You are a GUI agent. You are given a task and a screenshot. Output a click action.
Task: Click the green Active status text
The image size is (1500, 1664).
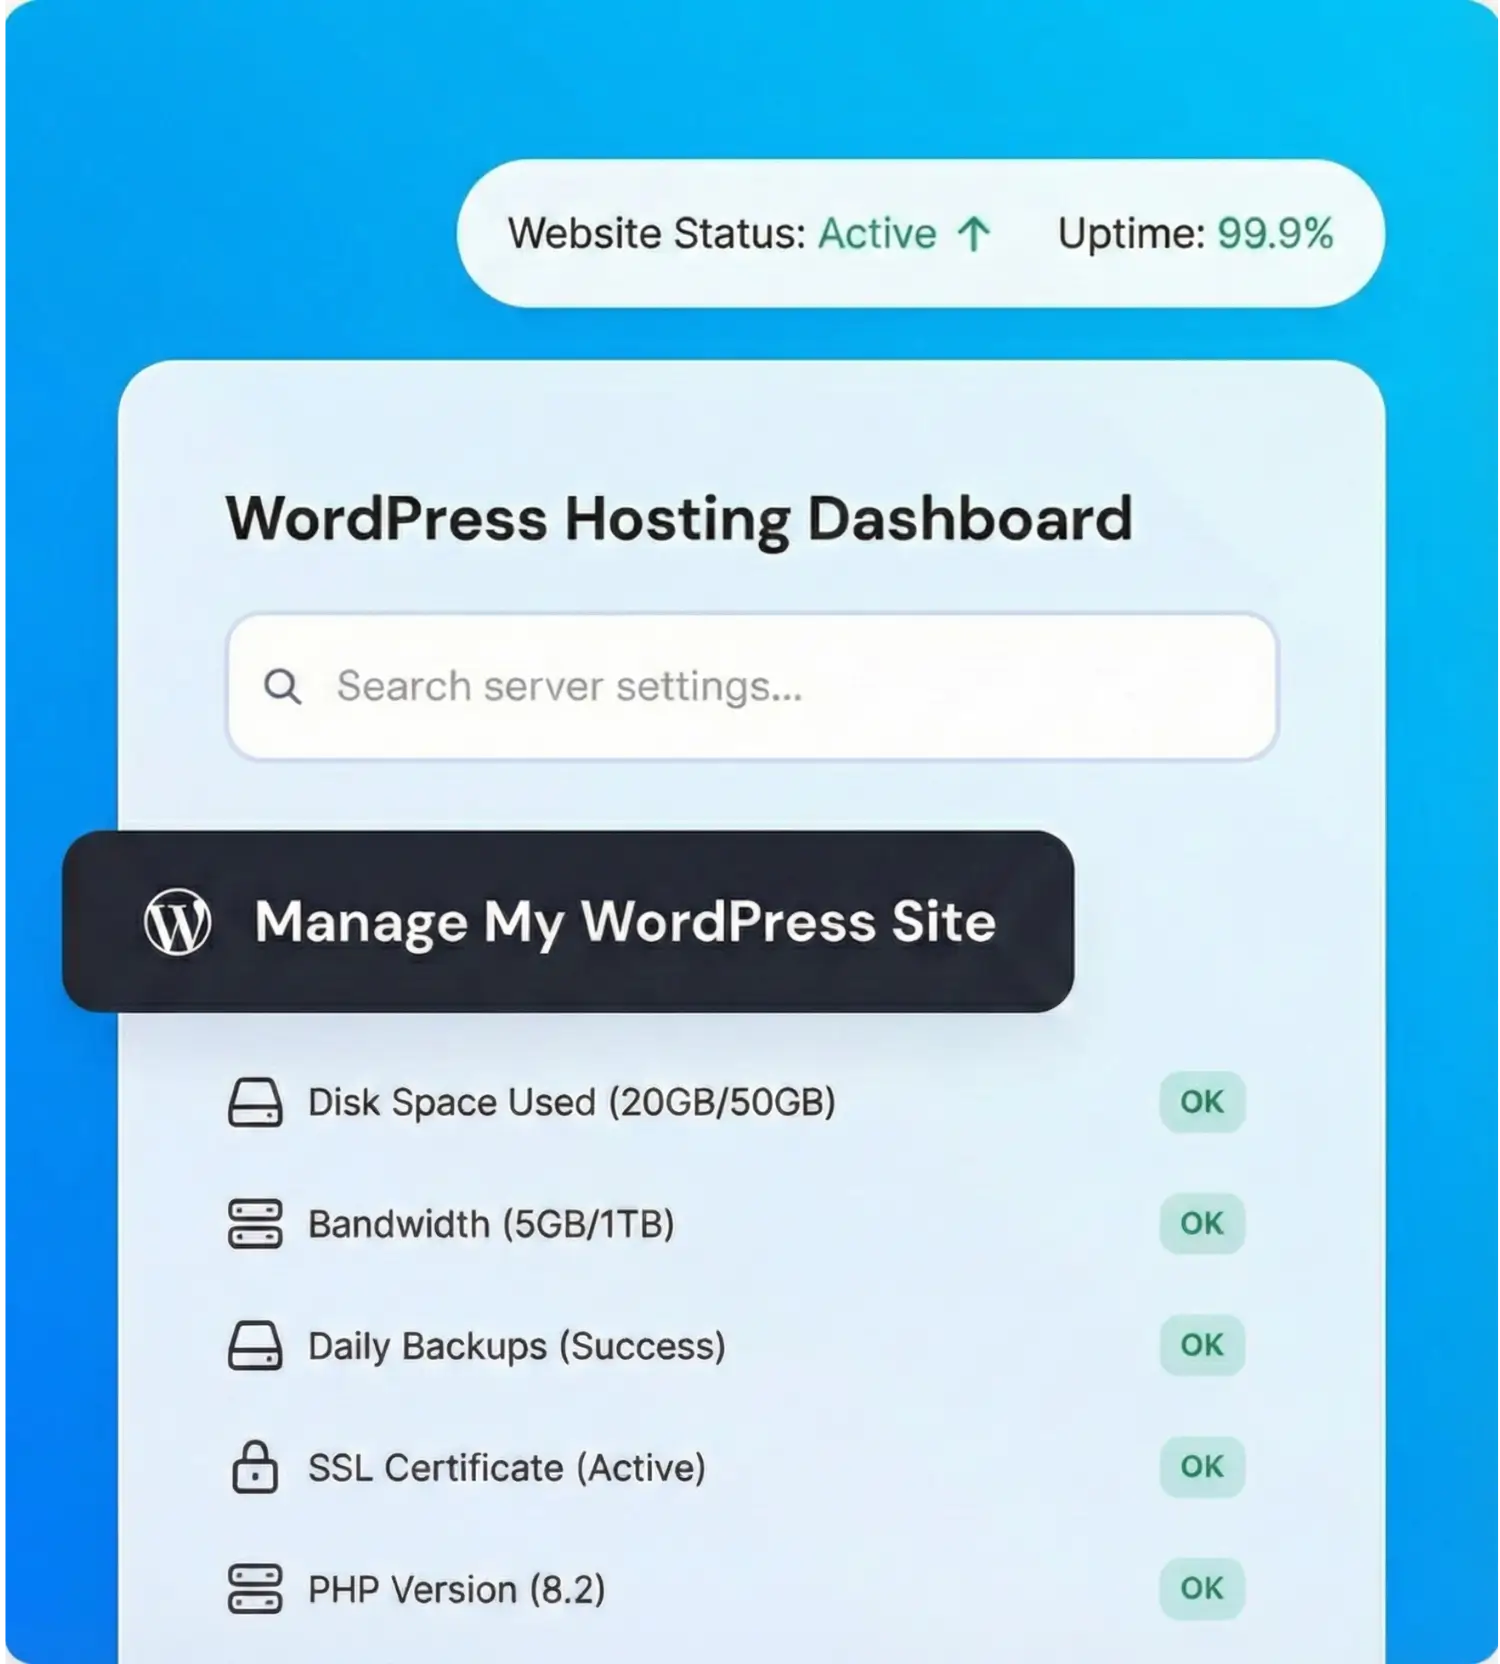(x=878, y=234)
